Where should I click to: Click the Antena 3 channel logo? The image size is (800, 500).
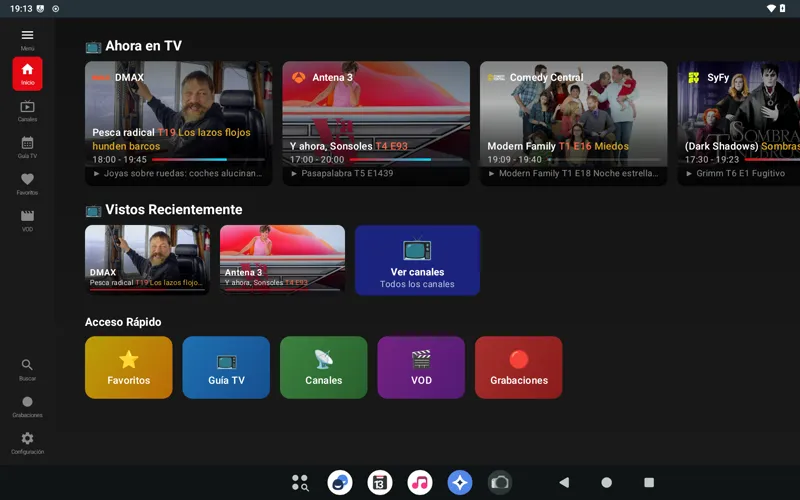298,78
